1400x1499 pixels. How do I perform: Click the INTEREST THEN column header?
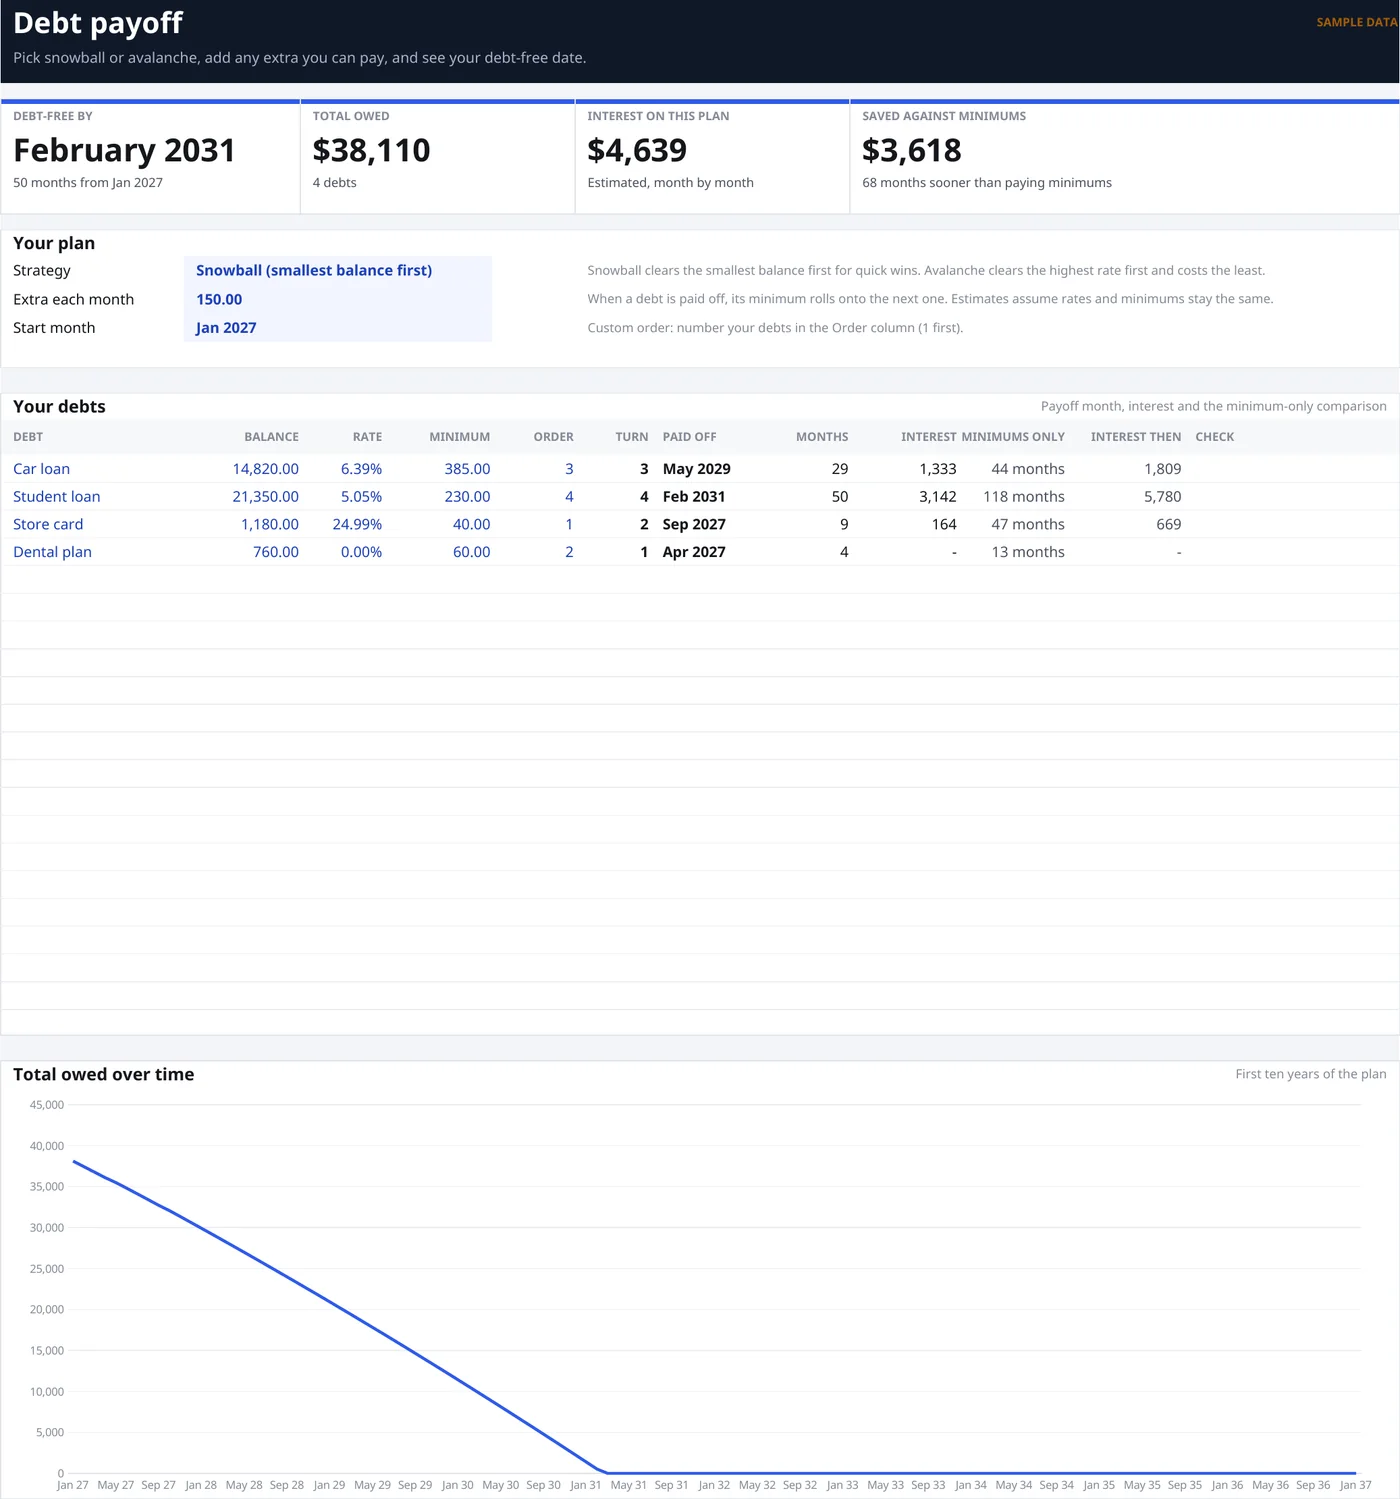pos(1136,437)
